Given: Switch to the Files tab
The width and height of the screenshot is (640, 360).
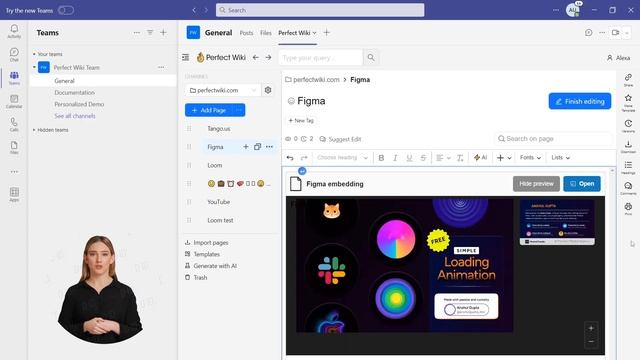Looking at the screenshot, I should 266,33.
